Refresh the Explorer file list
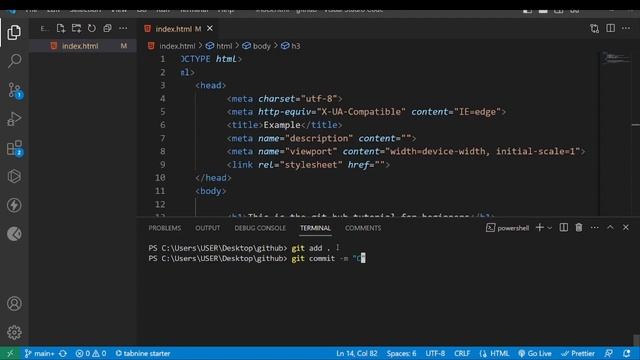Image resolution: width=640 pixels, height=360 pixels. pyautogui.click(x=92, y=29)
